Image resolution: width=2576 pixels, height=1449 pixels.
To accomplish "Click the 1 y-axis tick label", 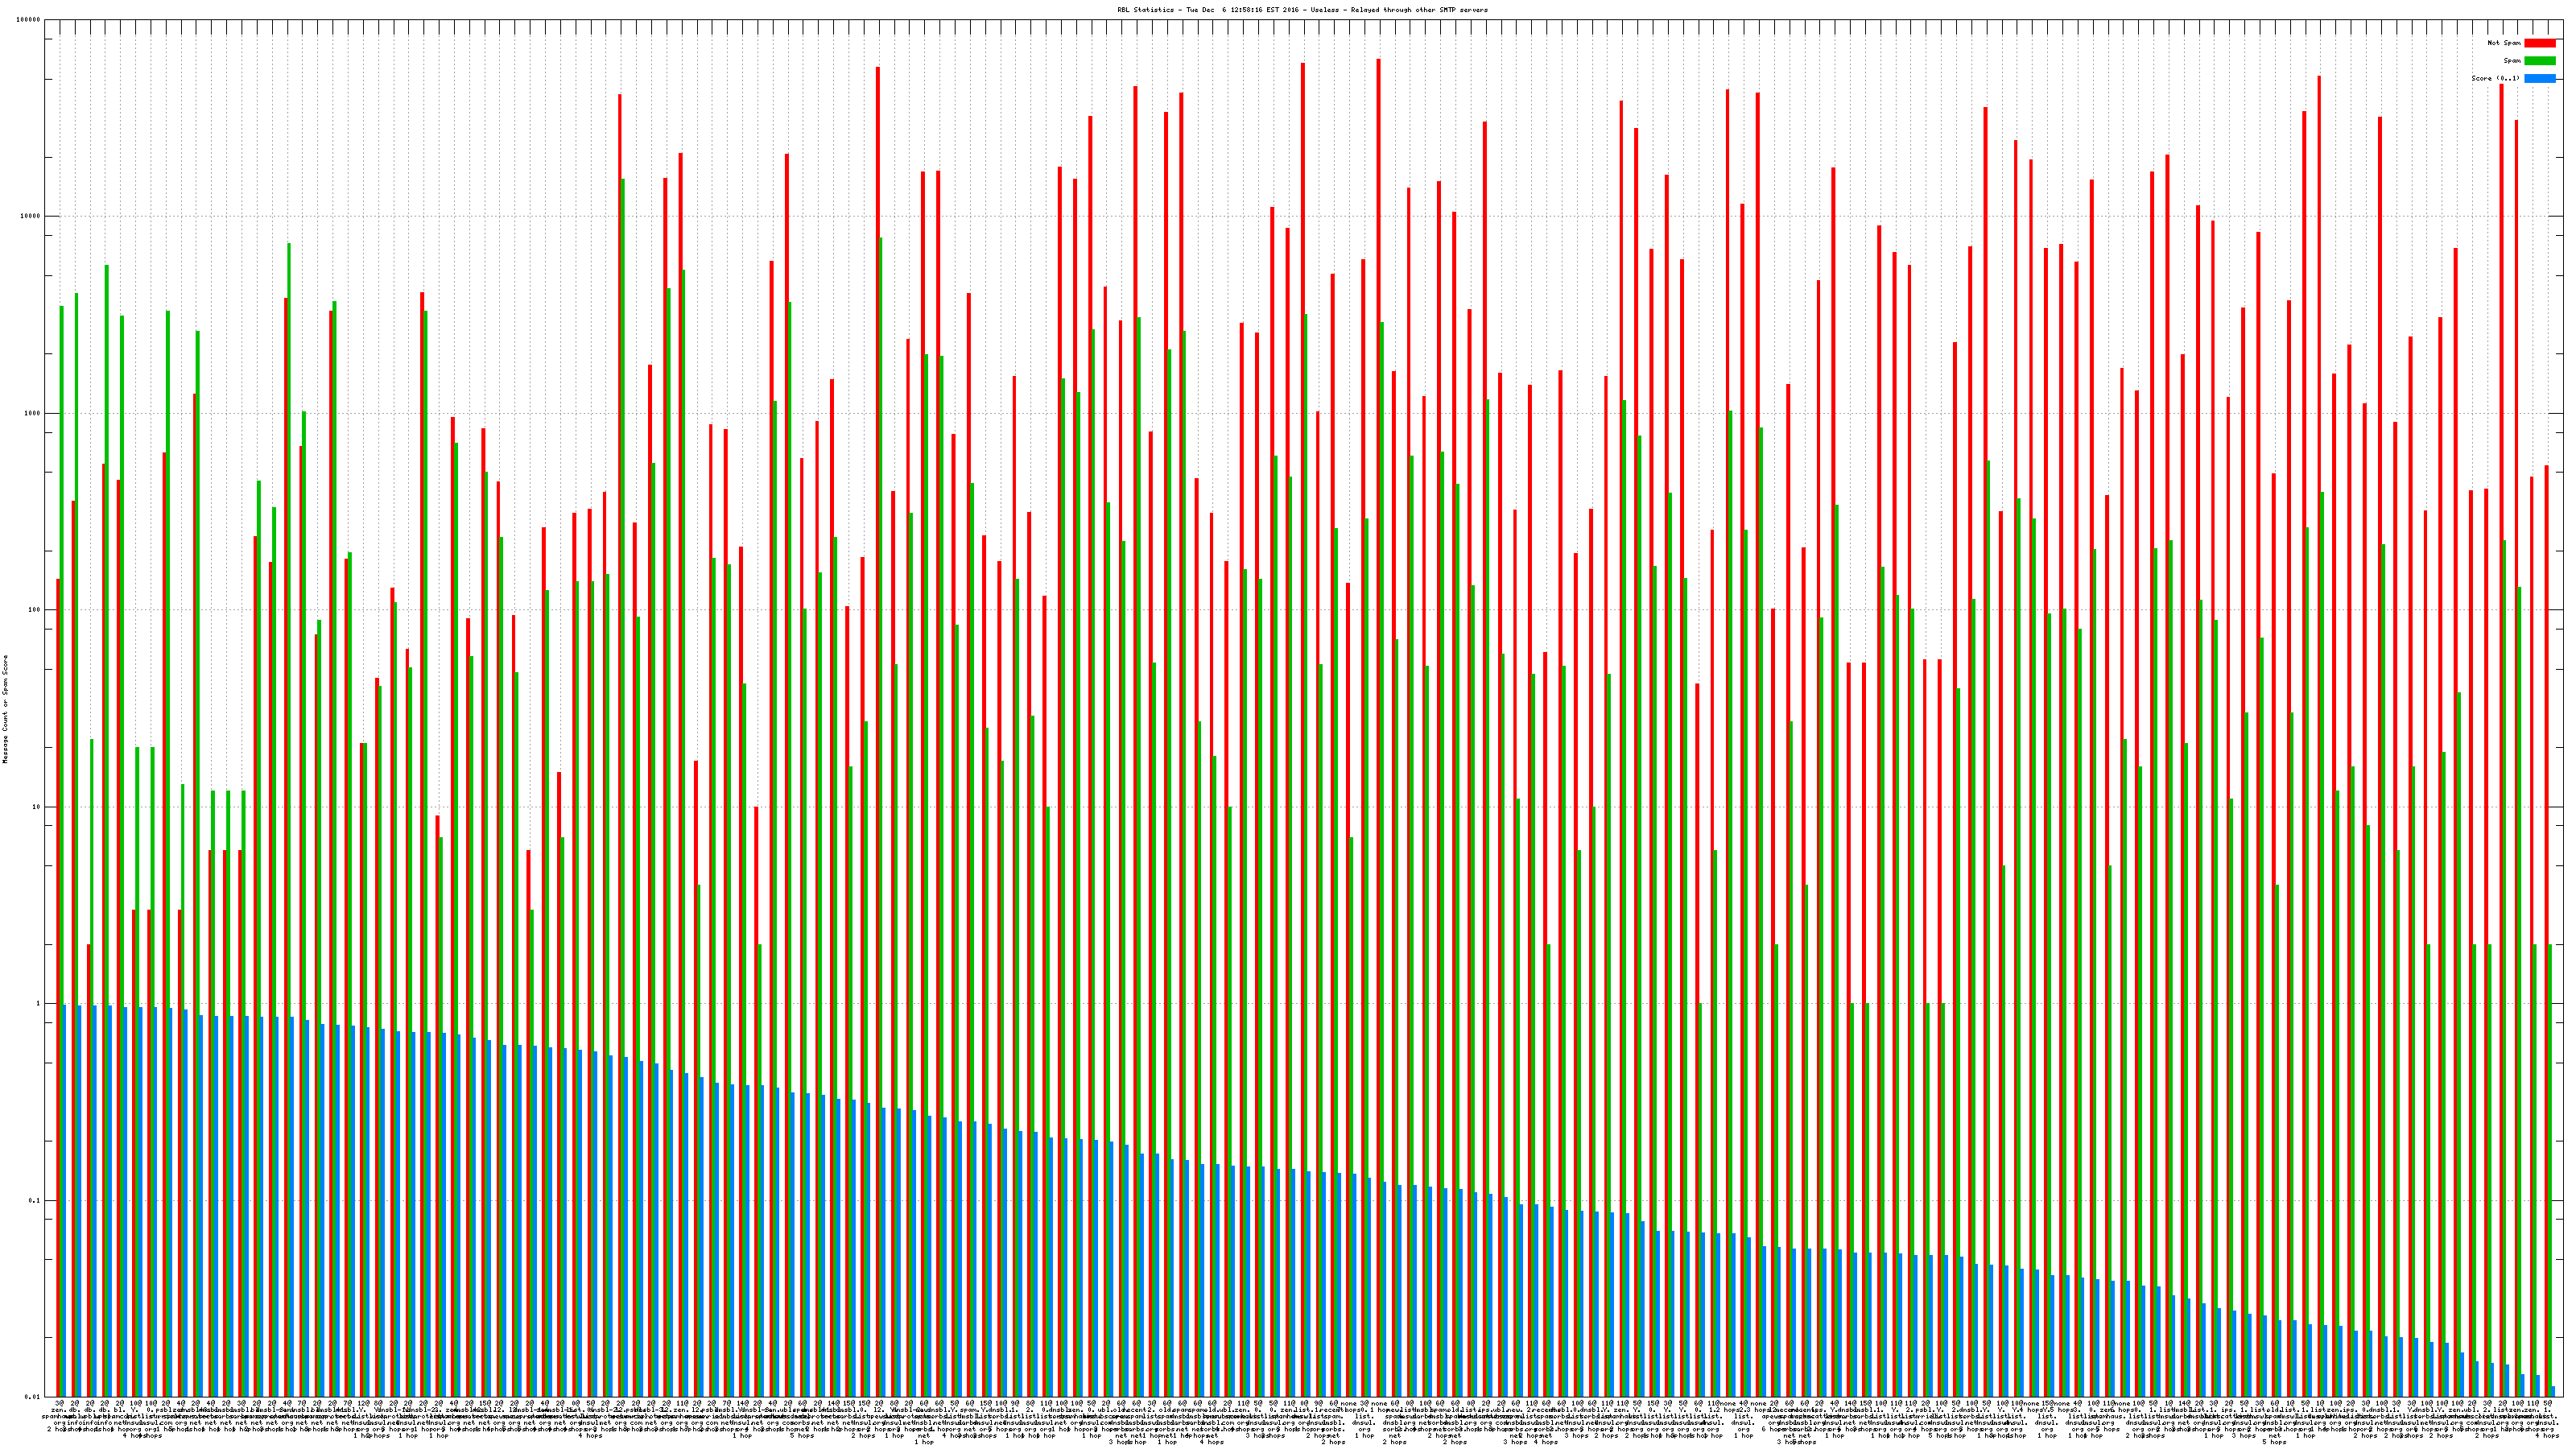I will (x=39, y=1004).
